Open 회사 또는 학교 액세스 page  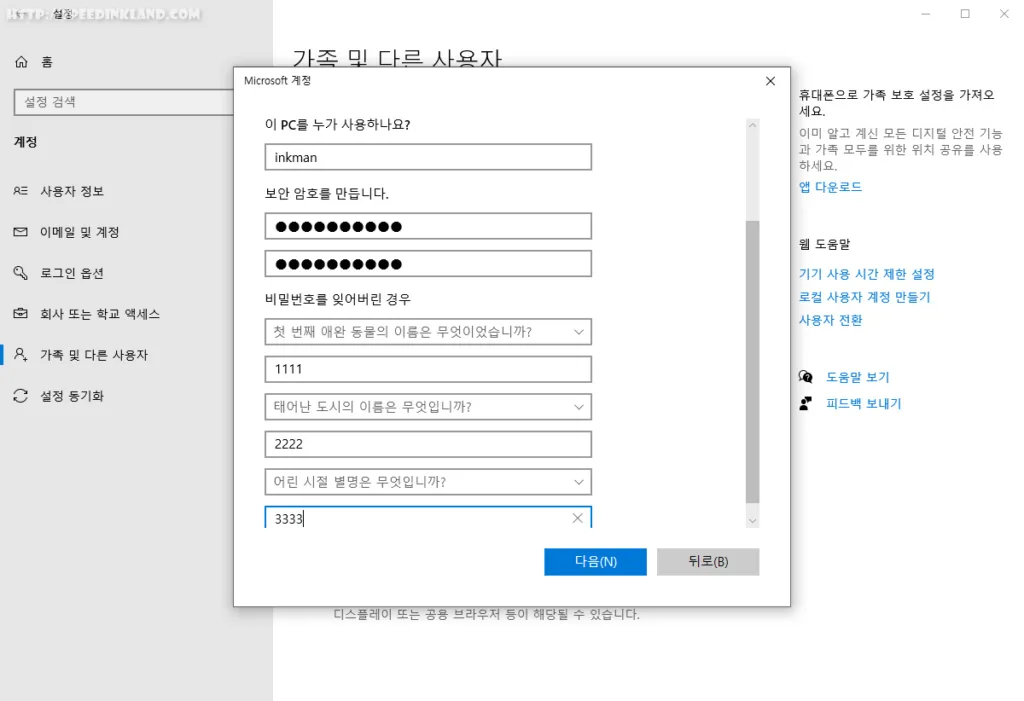click(x=100, y=314)
